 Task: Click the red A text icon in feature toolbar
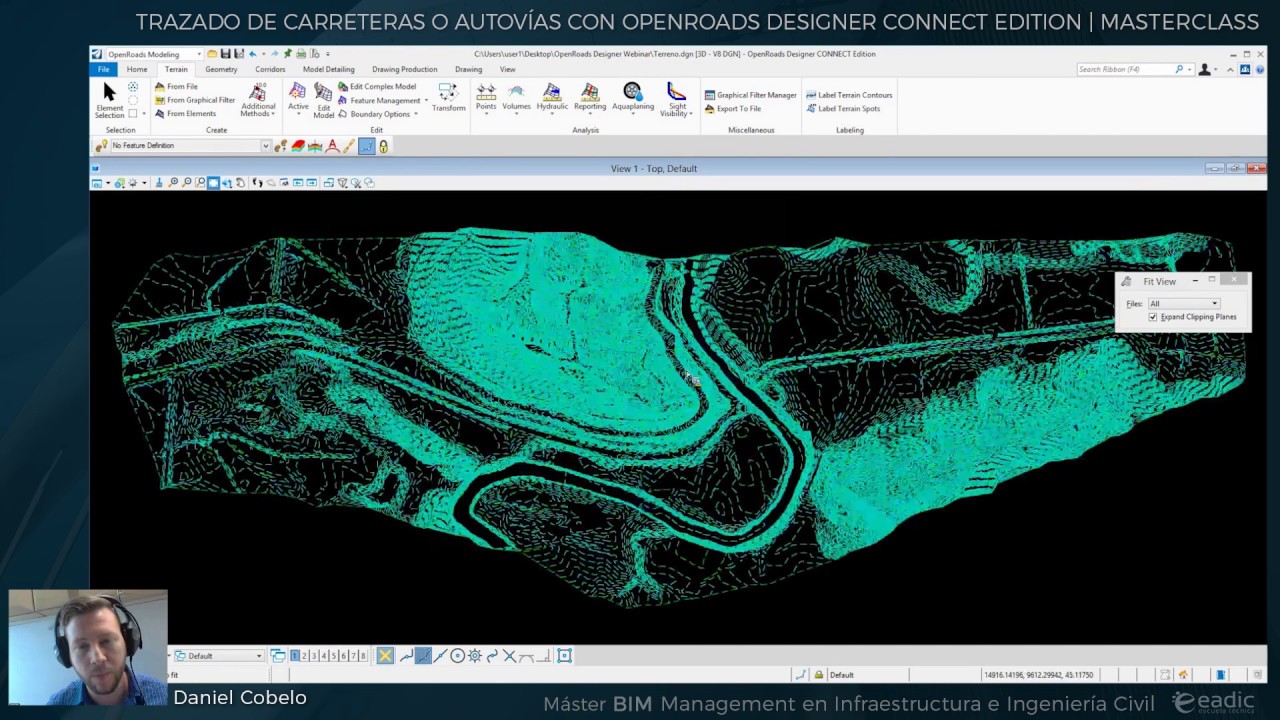tap(332, 146)
